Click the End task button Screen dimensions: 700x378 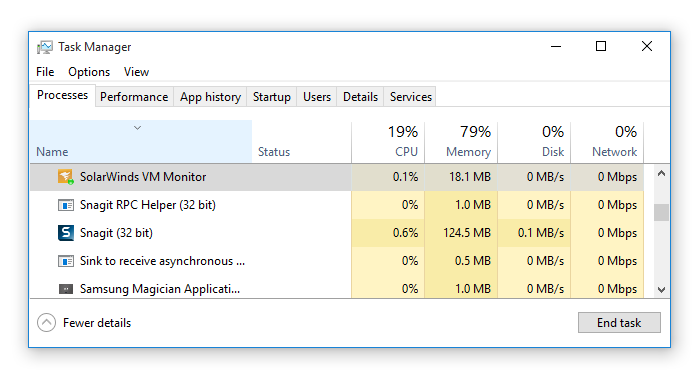click(x=619, y=323)
